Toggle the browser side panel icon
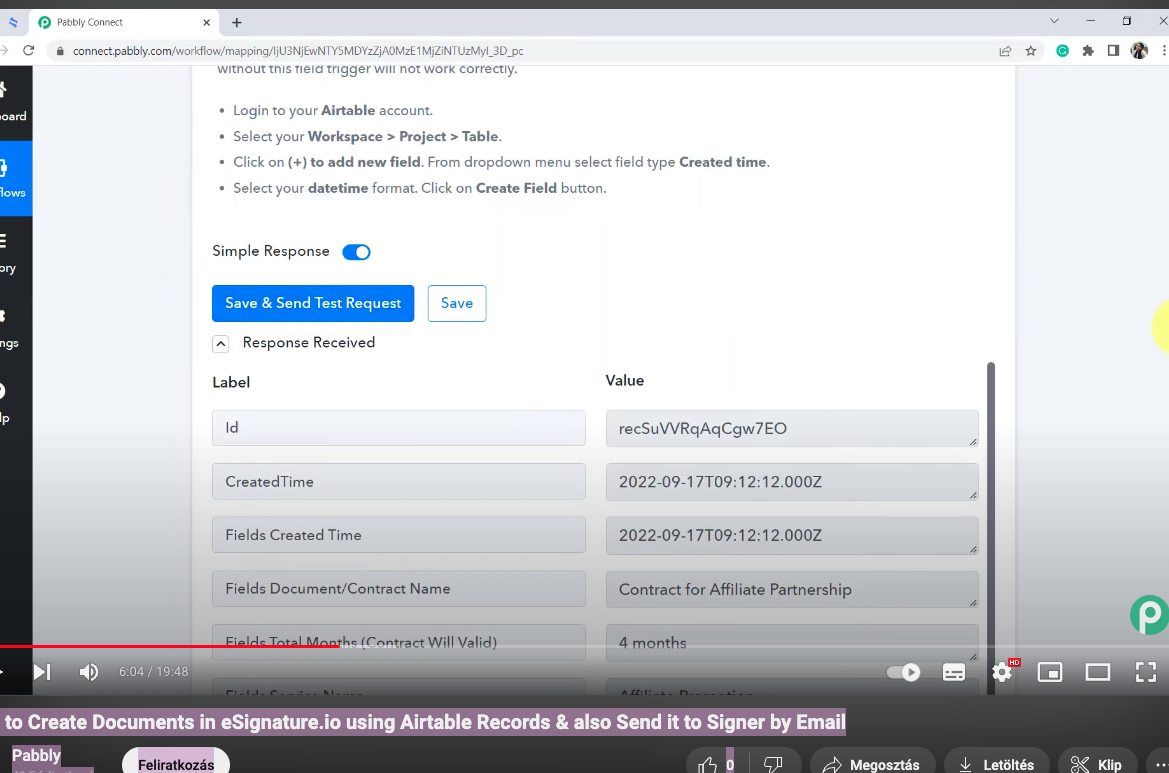Image resolution: width=1169 pixels, height=773 pixels. [x=1113, y=51]
